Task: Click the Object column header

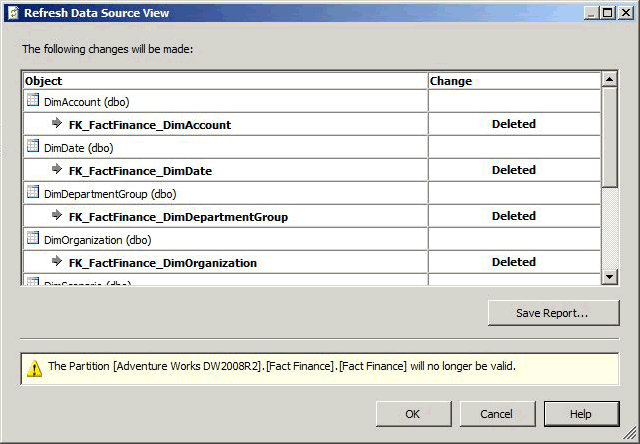Action: pyautogui.click(x=225, y=80)
